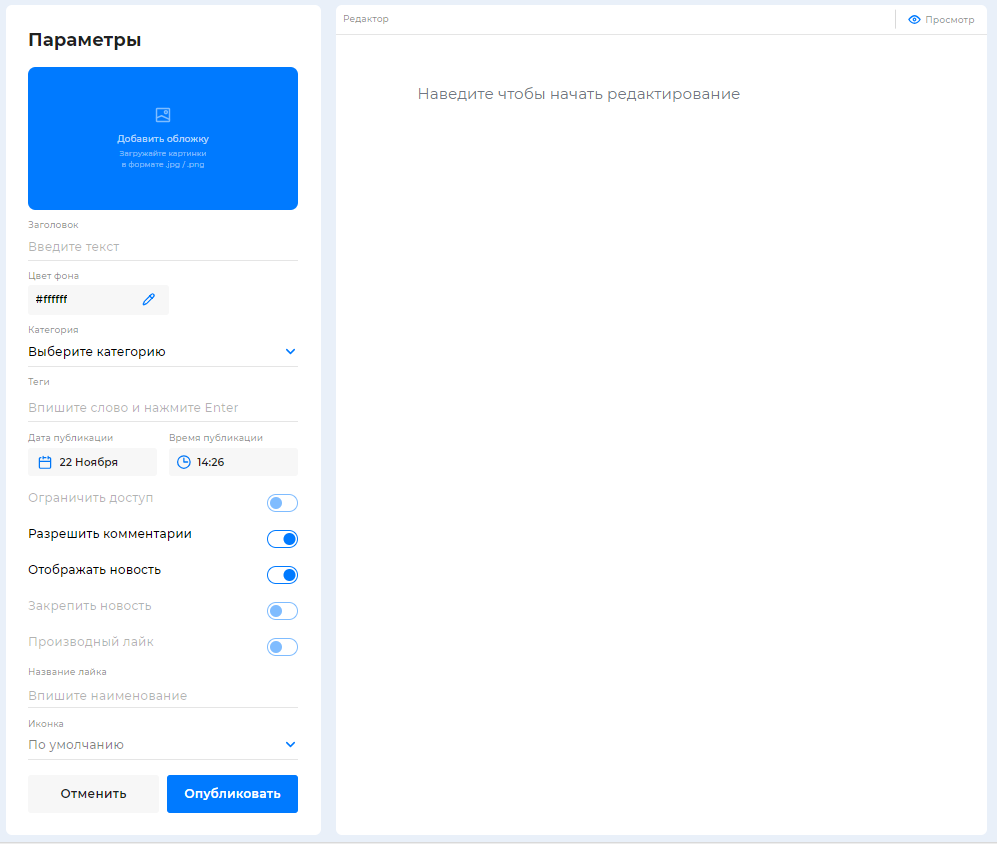Click the Теги input field
This screenshot has width=997, height=844.
click(162, 408)
